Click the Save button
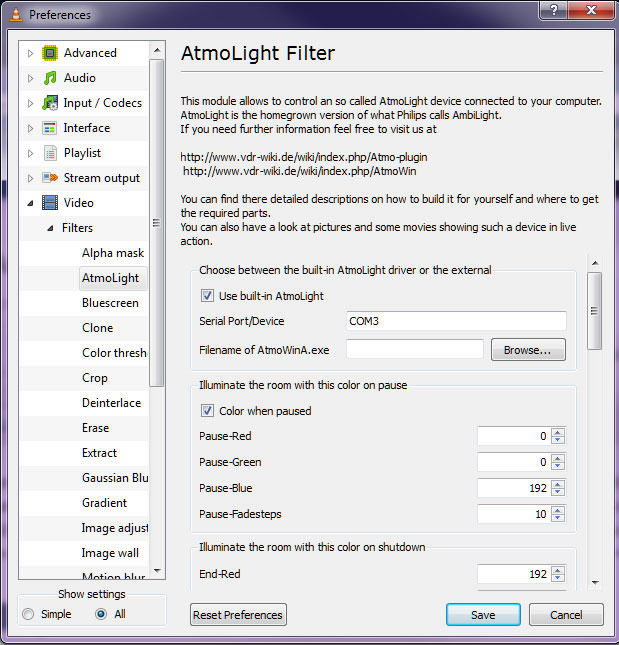This screenshot has height=645, width=619. [483, 615]
